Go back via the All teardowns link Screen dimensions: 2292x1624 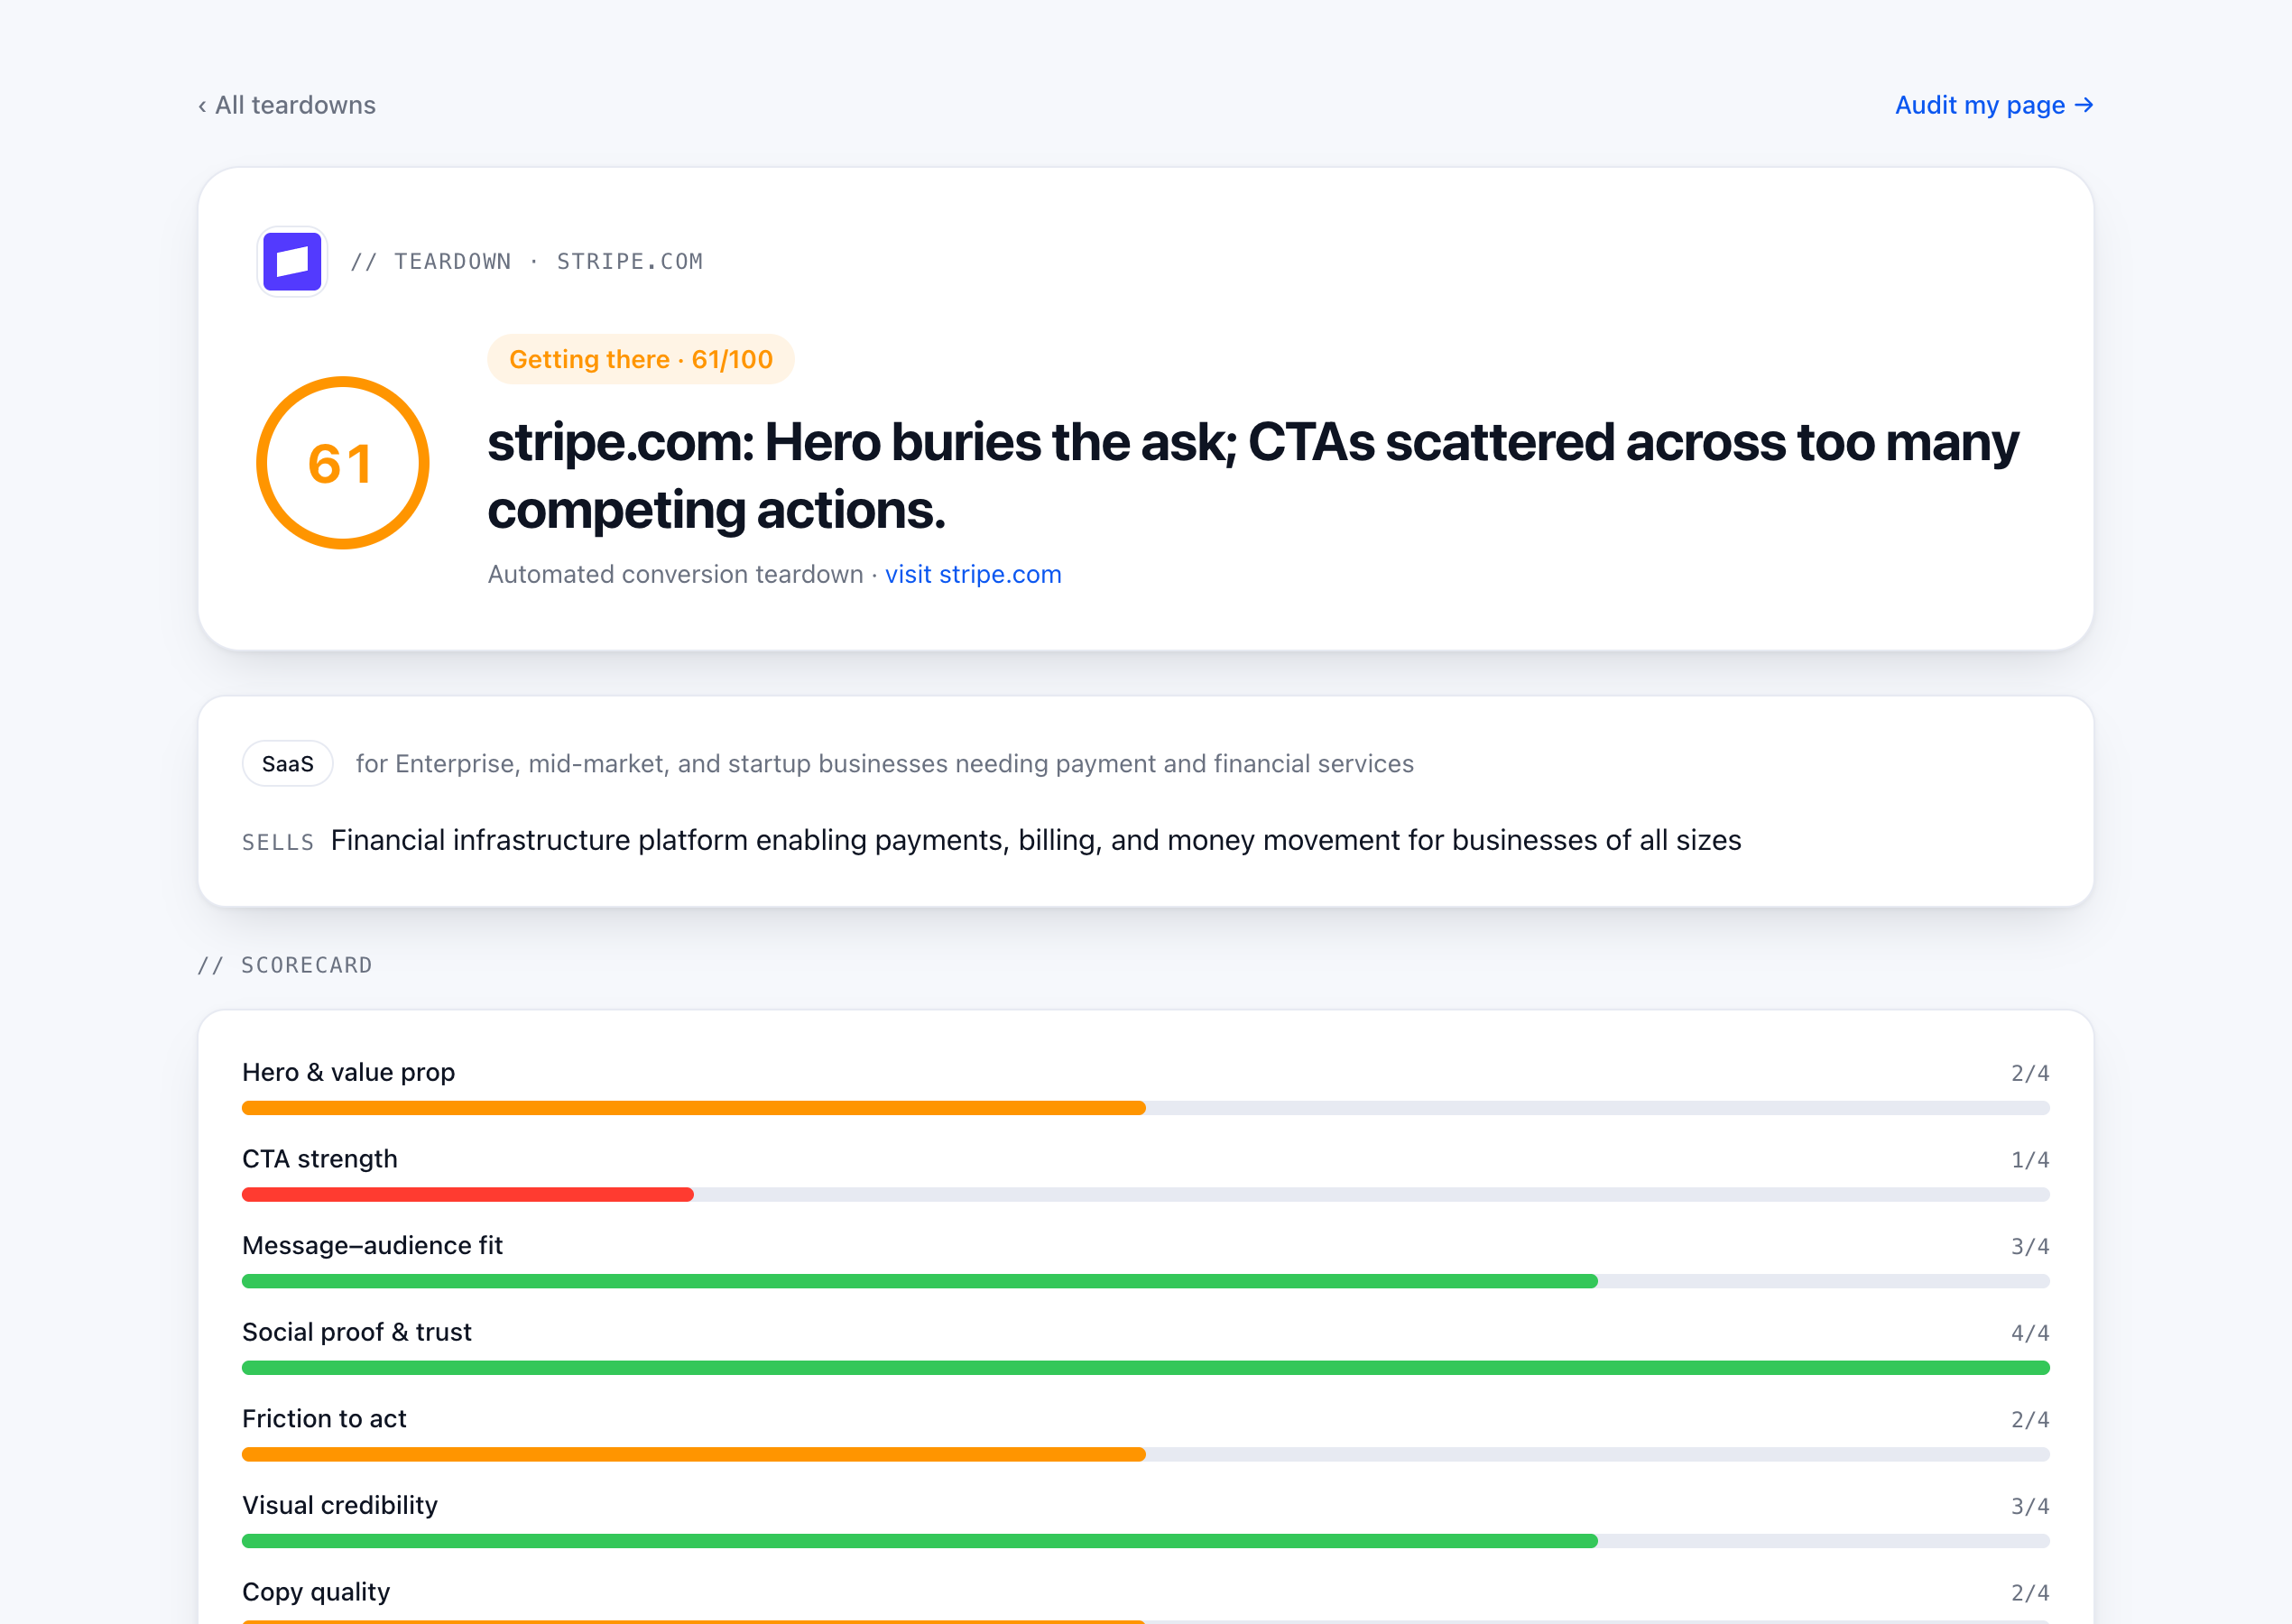click(286, 105)
